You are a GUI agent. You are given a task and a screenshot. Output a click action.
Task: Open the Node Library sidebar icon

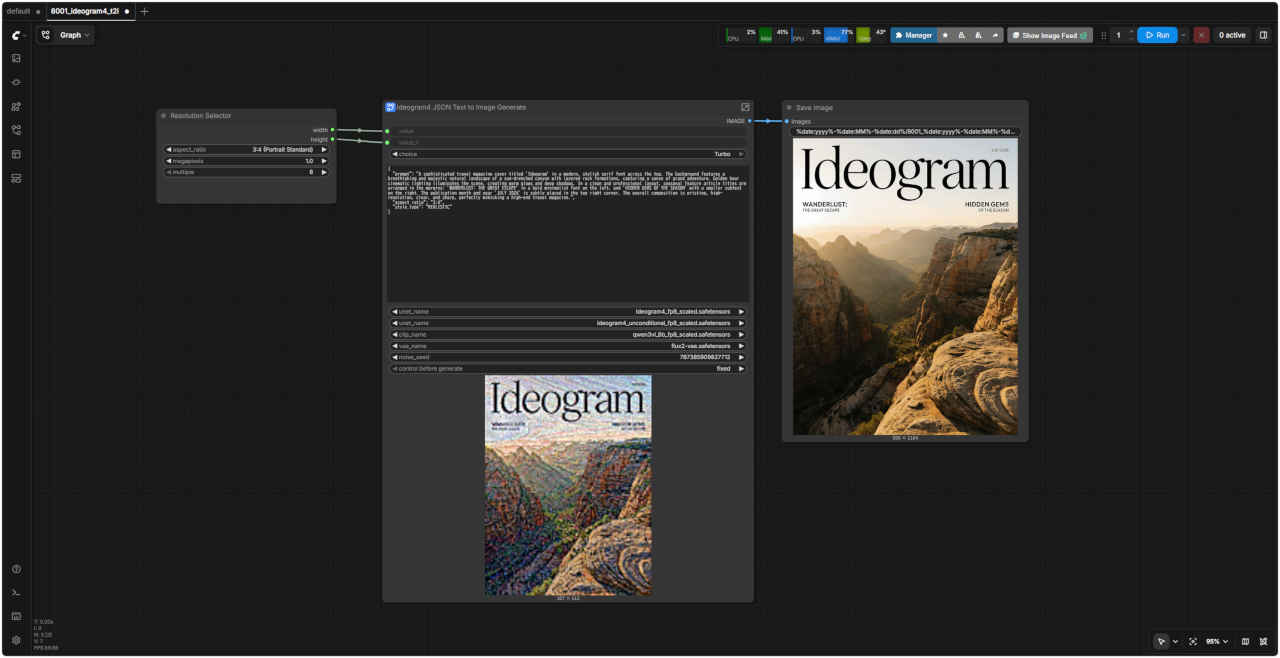tap(16, 106)
